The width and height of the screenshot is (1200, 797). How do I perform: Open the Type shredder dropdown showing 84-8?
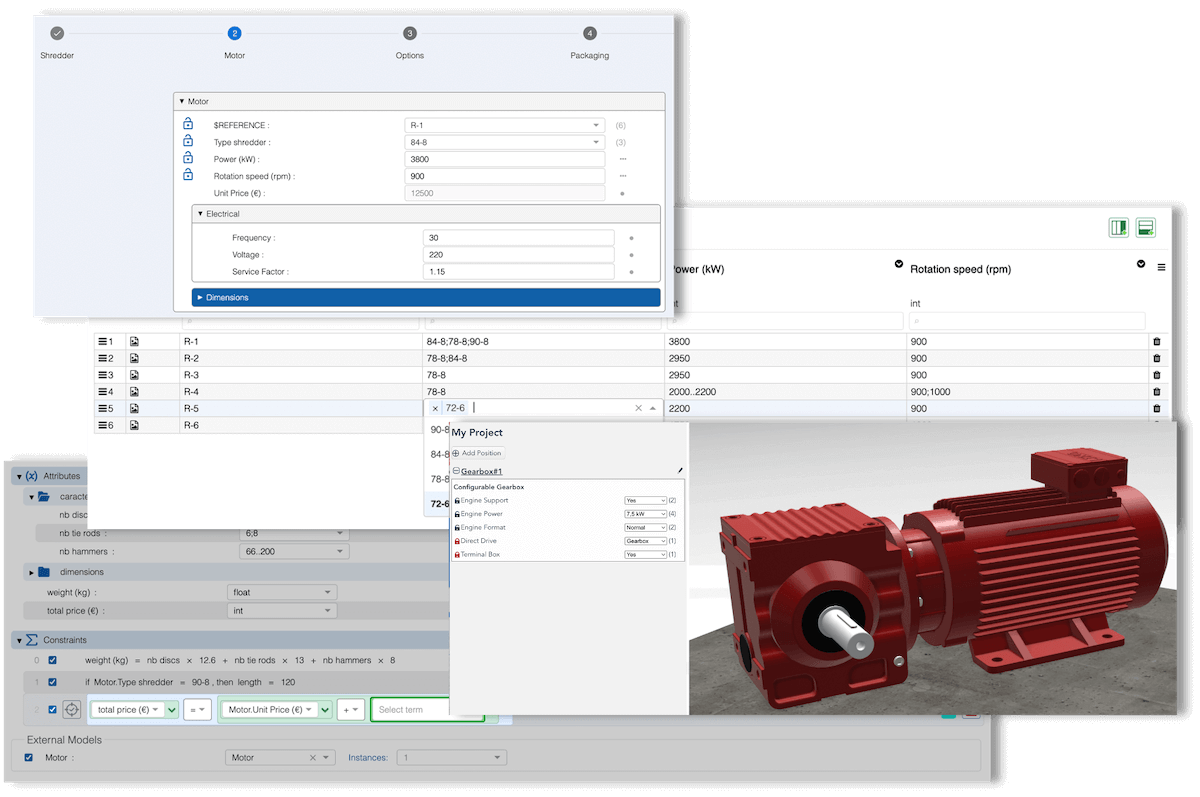[504, 141]
